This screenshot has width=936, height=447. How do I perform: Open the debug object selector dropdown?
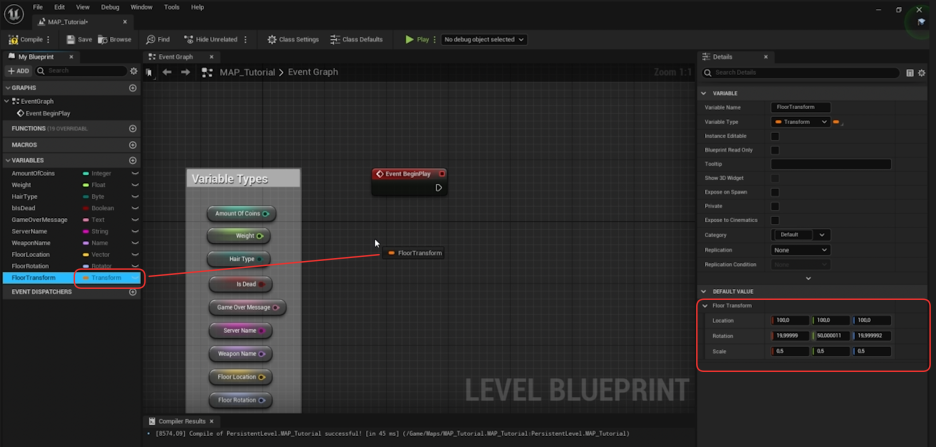tap(484, 39)
